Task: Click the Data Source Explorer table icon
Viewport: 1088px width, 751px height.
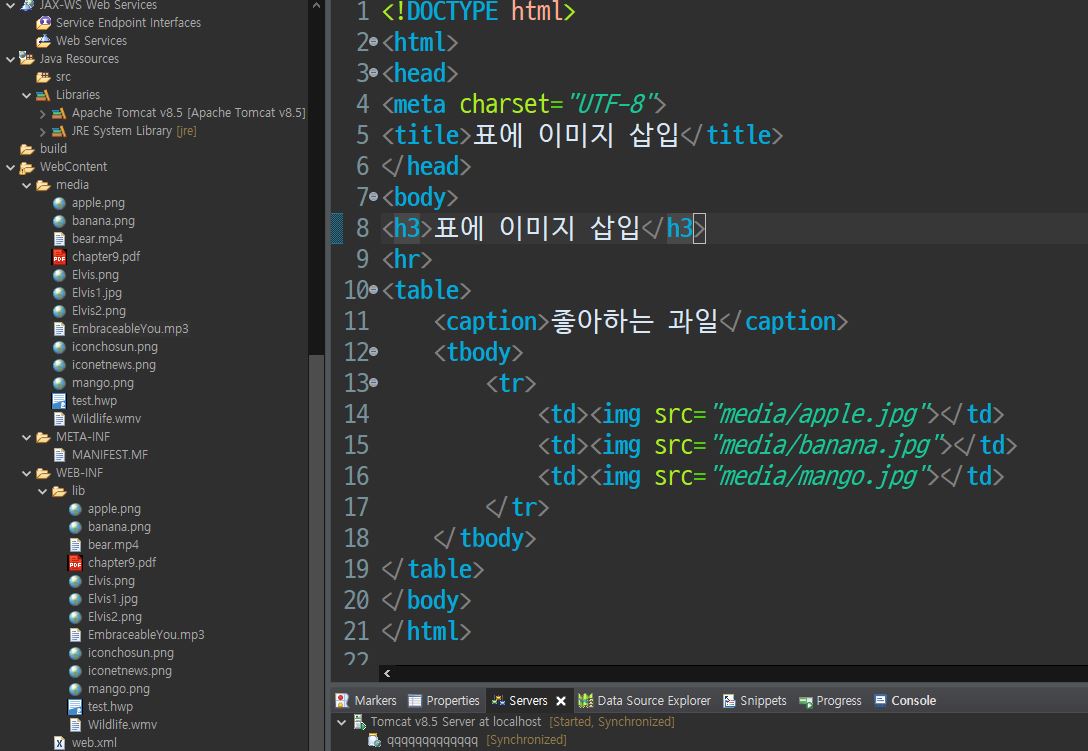Action: [585, 700]
